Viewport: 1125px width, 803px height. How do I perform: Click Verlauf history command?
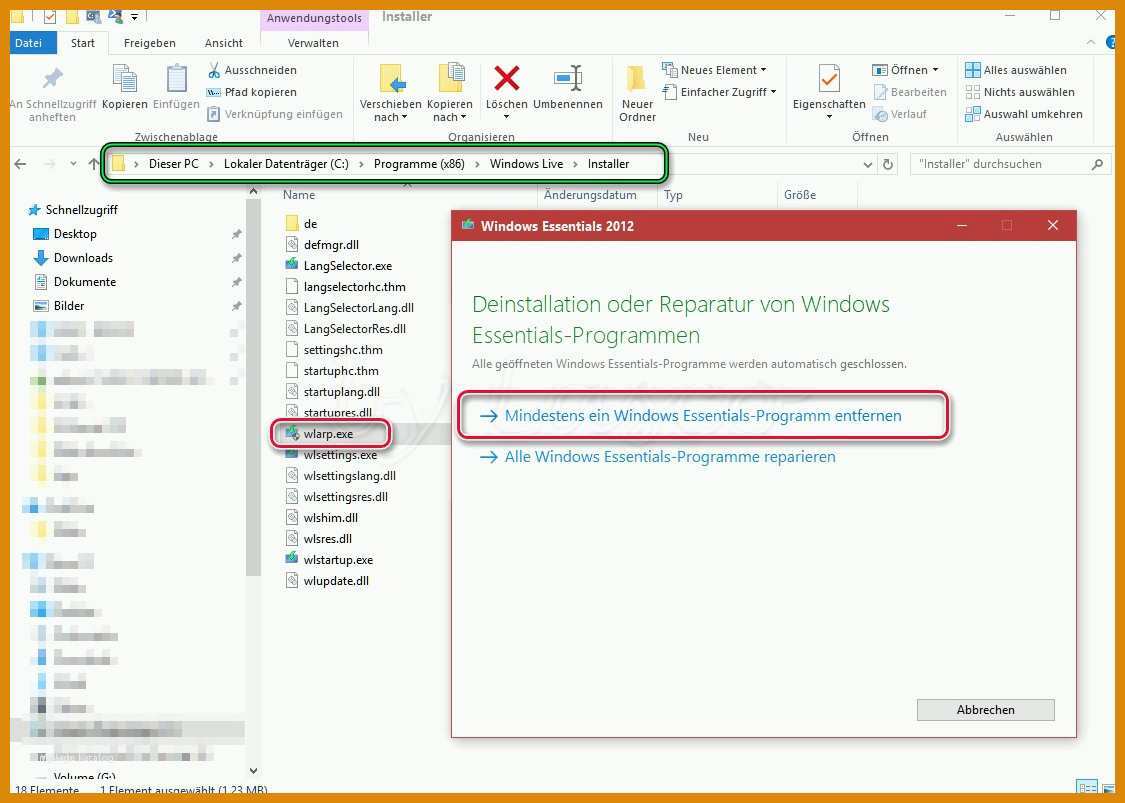pyautogui.click(x=900, y=114)
